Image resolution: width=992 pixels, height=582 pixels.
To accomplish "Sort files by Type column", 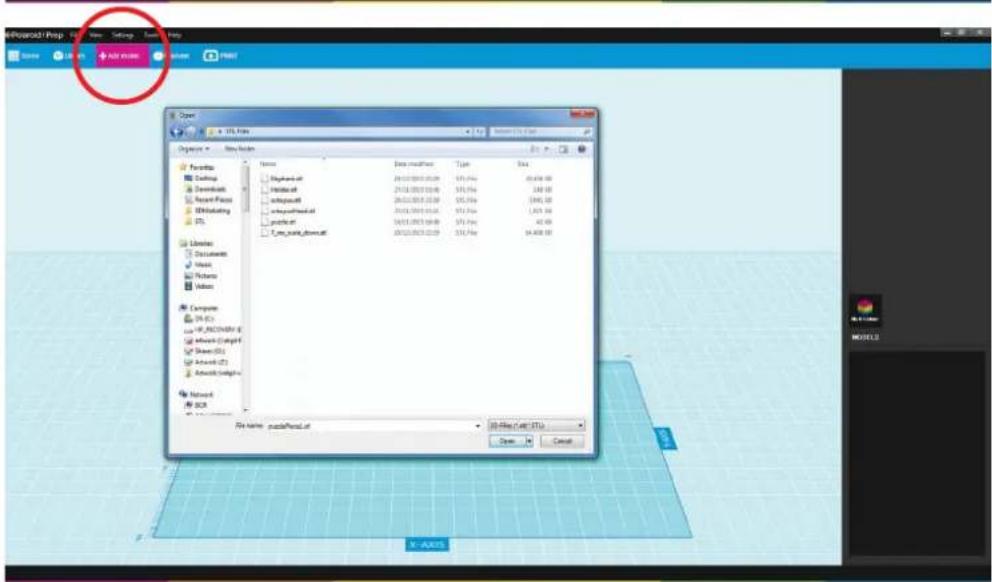I will pyautogui.click(x=462, y=164).
